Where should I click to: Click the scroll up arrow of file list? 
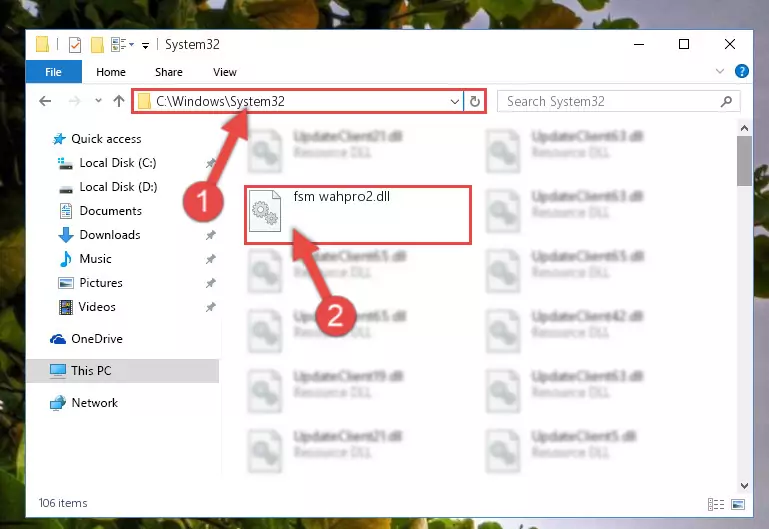click(x=744, y=128)
